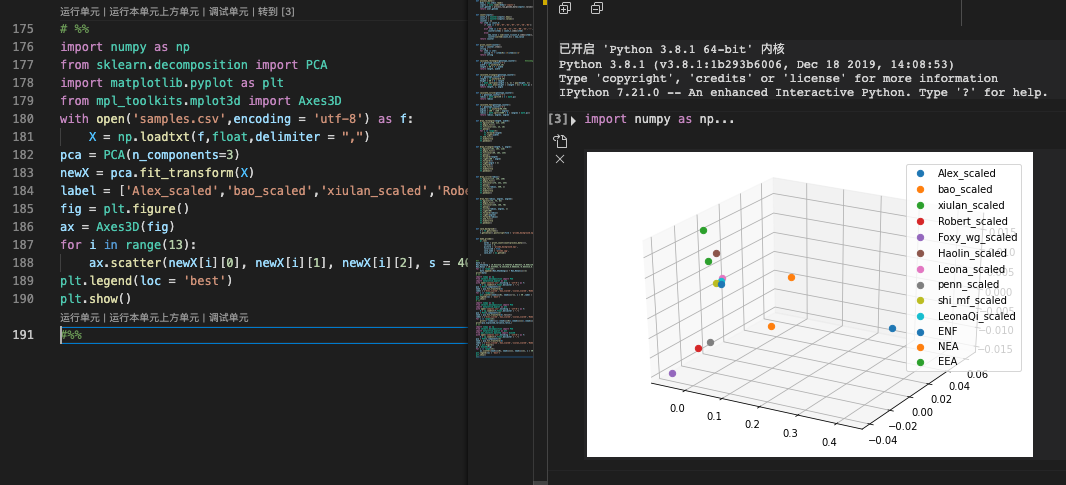The width and height of the screenshot is (1066, 485).
Task: Click the purple scatter point in plot
Action: click(672, 373)
